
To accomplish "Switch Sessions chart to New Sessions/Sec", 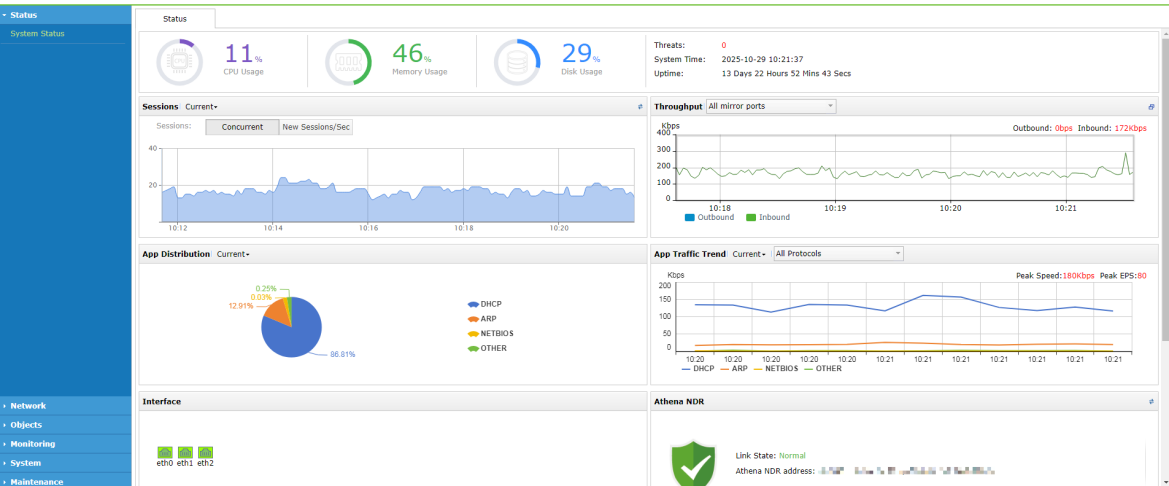I will point(316,127).
